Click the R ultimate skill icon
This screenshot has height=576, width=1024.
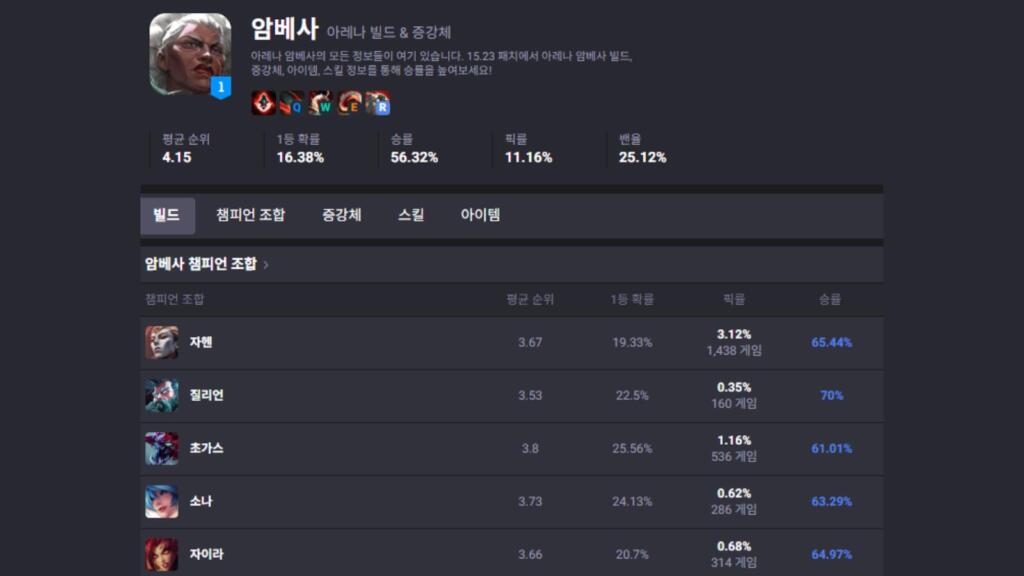tap(377, 103)
